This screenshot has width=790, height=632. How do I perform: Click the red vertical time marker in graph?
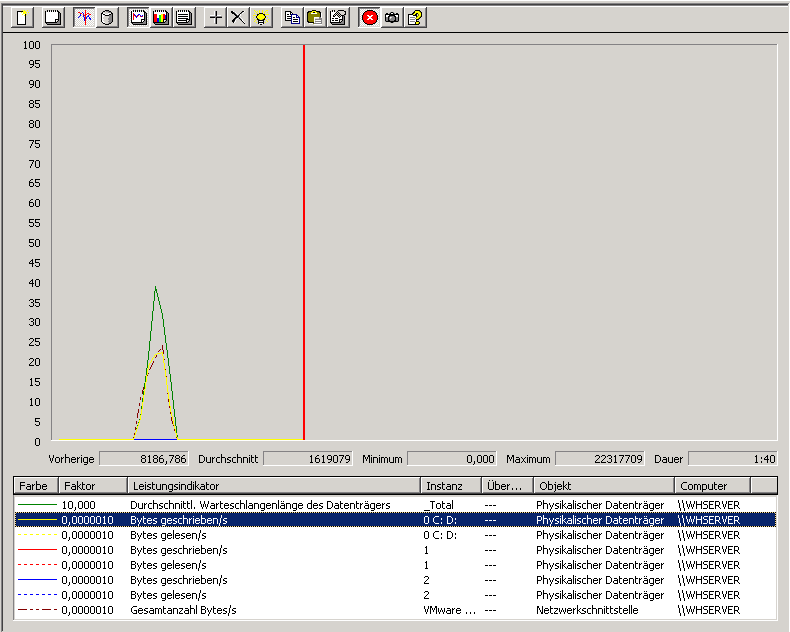[304, 242]
